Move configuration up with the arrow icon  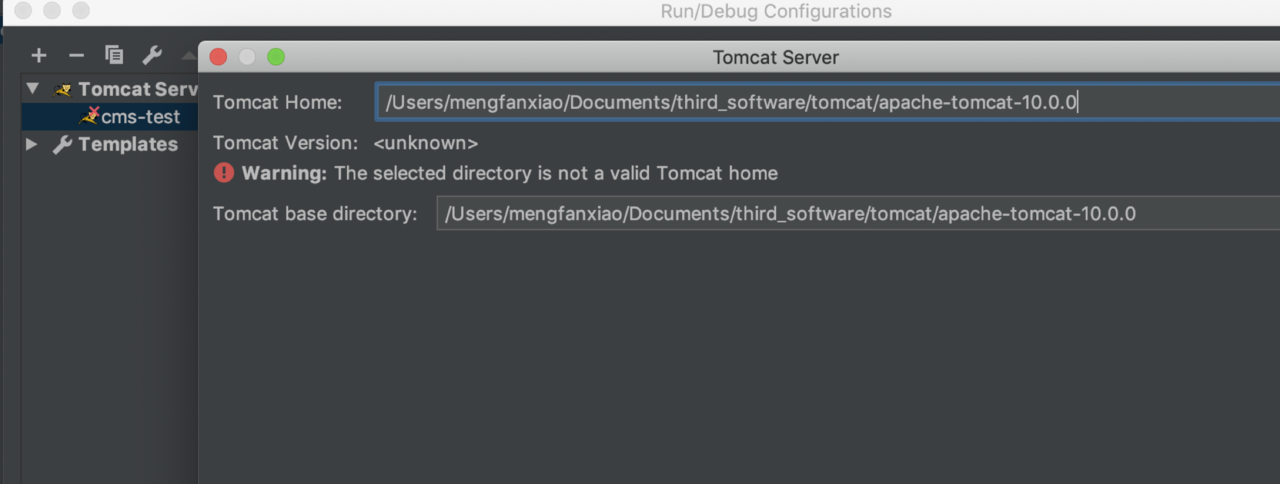tap(189, 55)
